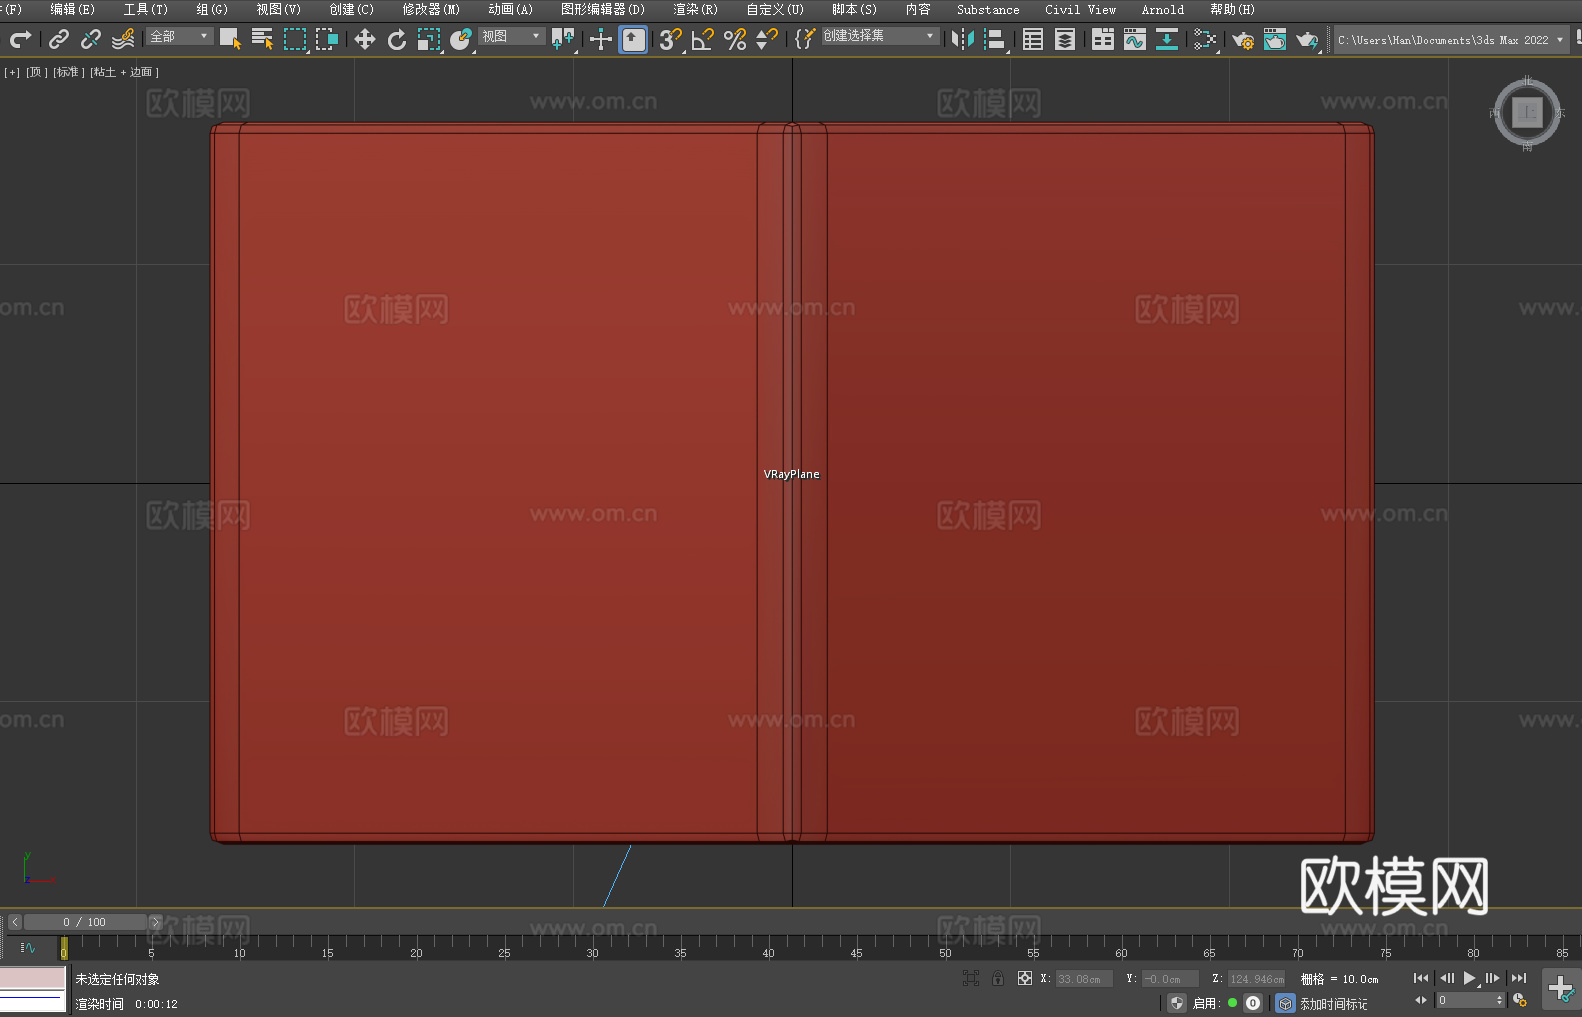1582x1017 pixels.
Task: Click timeline next frame arrow
Action: 155,922
